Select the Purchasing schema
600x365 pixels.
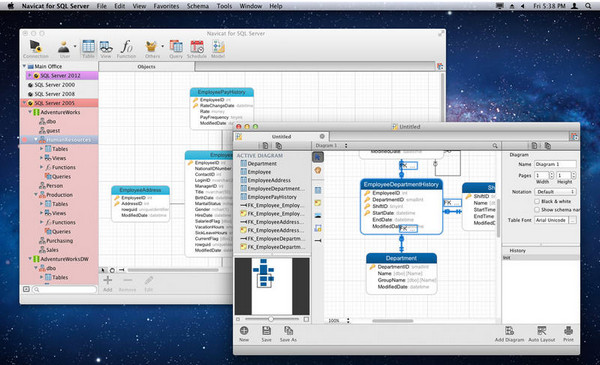point(60,241)
